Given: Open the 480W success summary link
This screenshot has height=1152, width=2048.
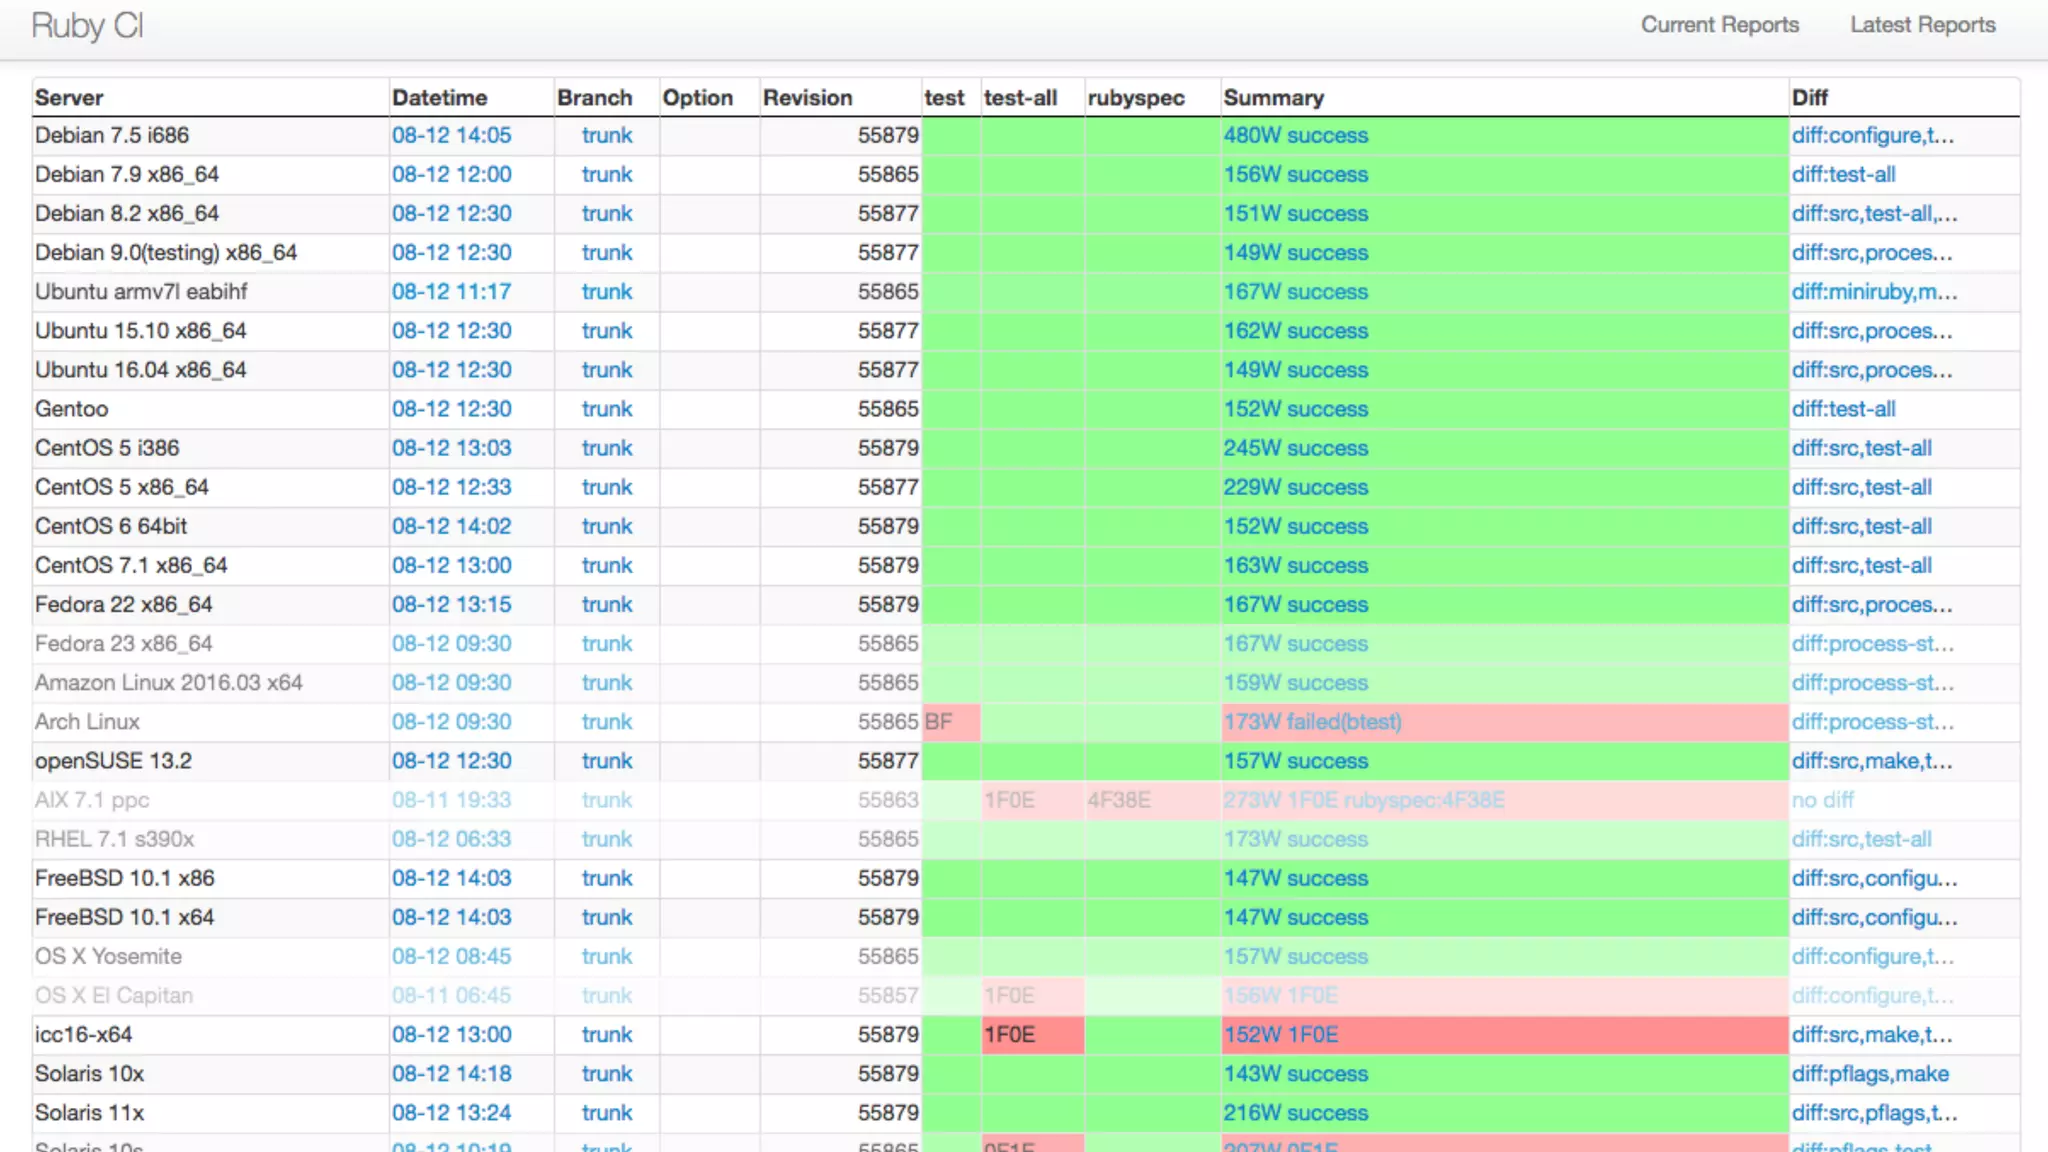Looking at the screenshot, I should pos(1295,135).
